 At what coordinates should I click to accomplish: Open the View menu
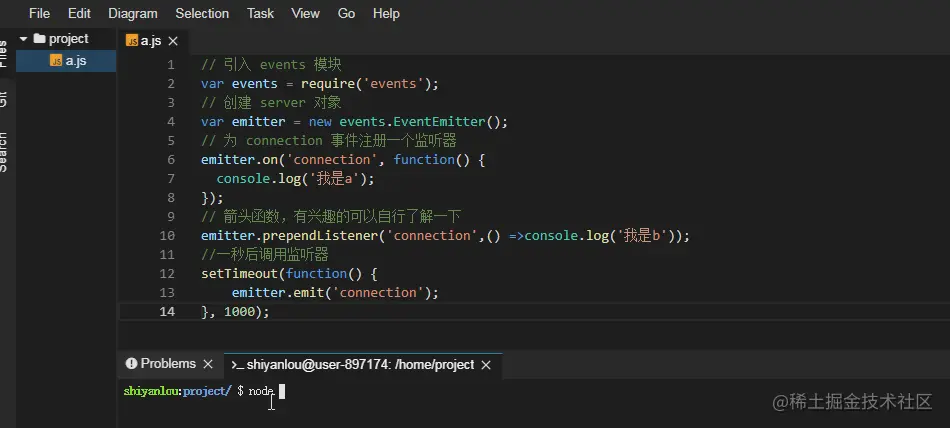point(305,13)
